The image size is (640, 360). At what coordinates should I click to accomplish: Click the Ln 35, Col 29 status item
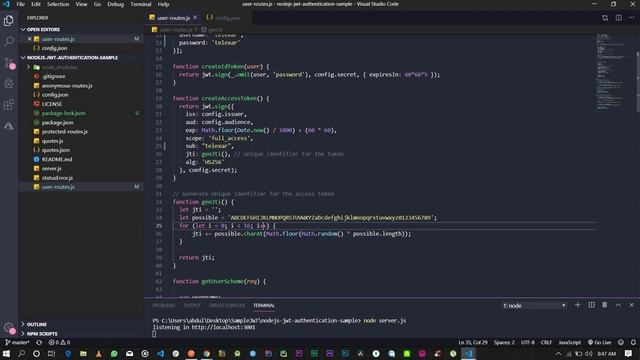click(x=473, y=342)
